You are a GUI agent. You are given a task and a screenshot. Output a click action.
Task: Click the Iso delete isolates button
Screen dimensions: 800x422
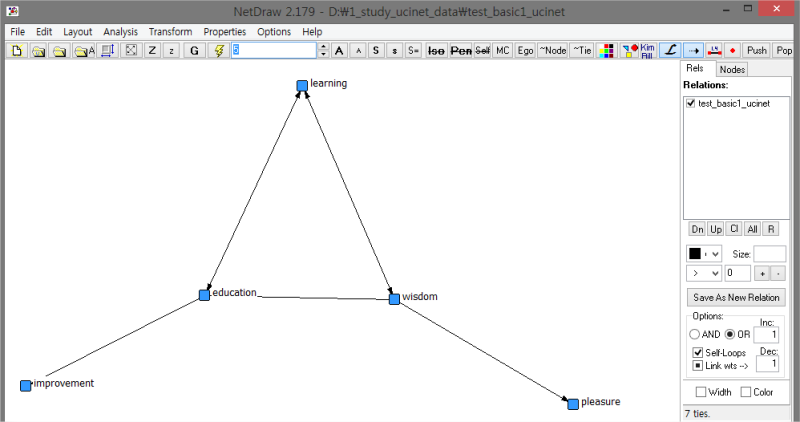tap(436, 51)
